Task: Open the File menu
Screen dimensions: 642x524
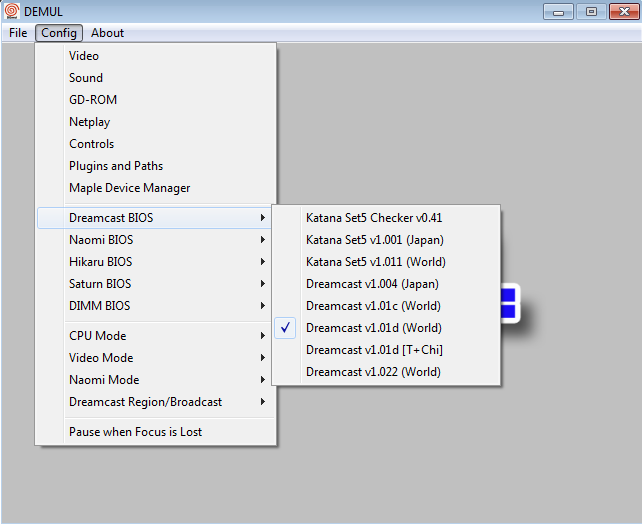Action: click(x=18, y=33)
